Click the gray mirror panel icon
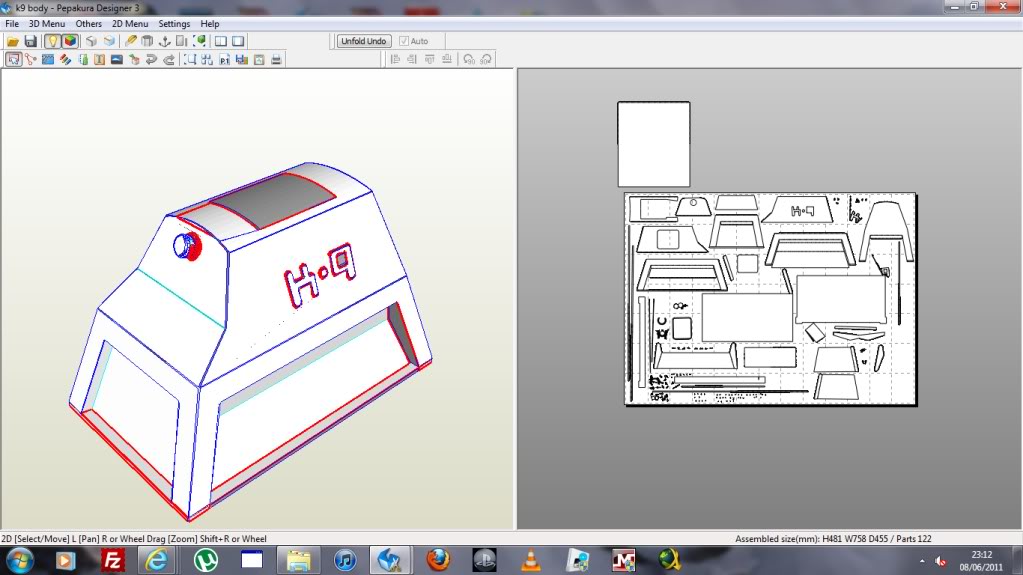1023x575 pixels. (x=181, y=41)
